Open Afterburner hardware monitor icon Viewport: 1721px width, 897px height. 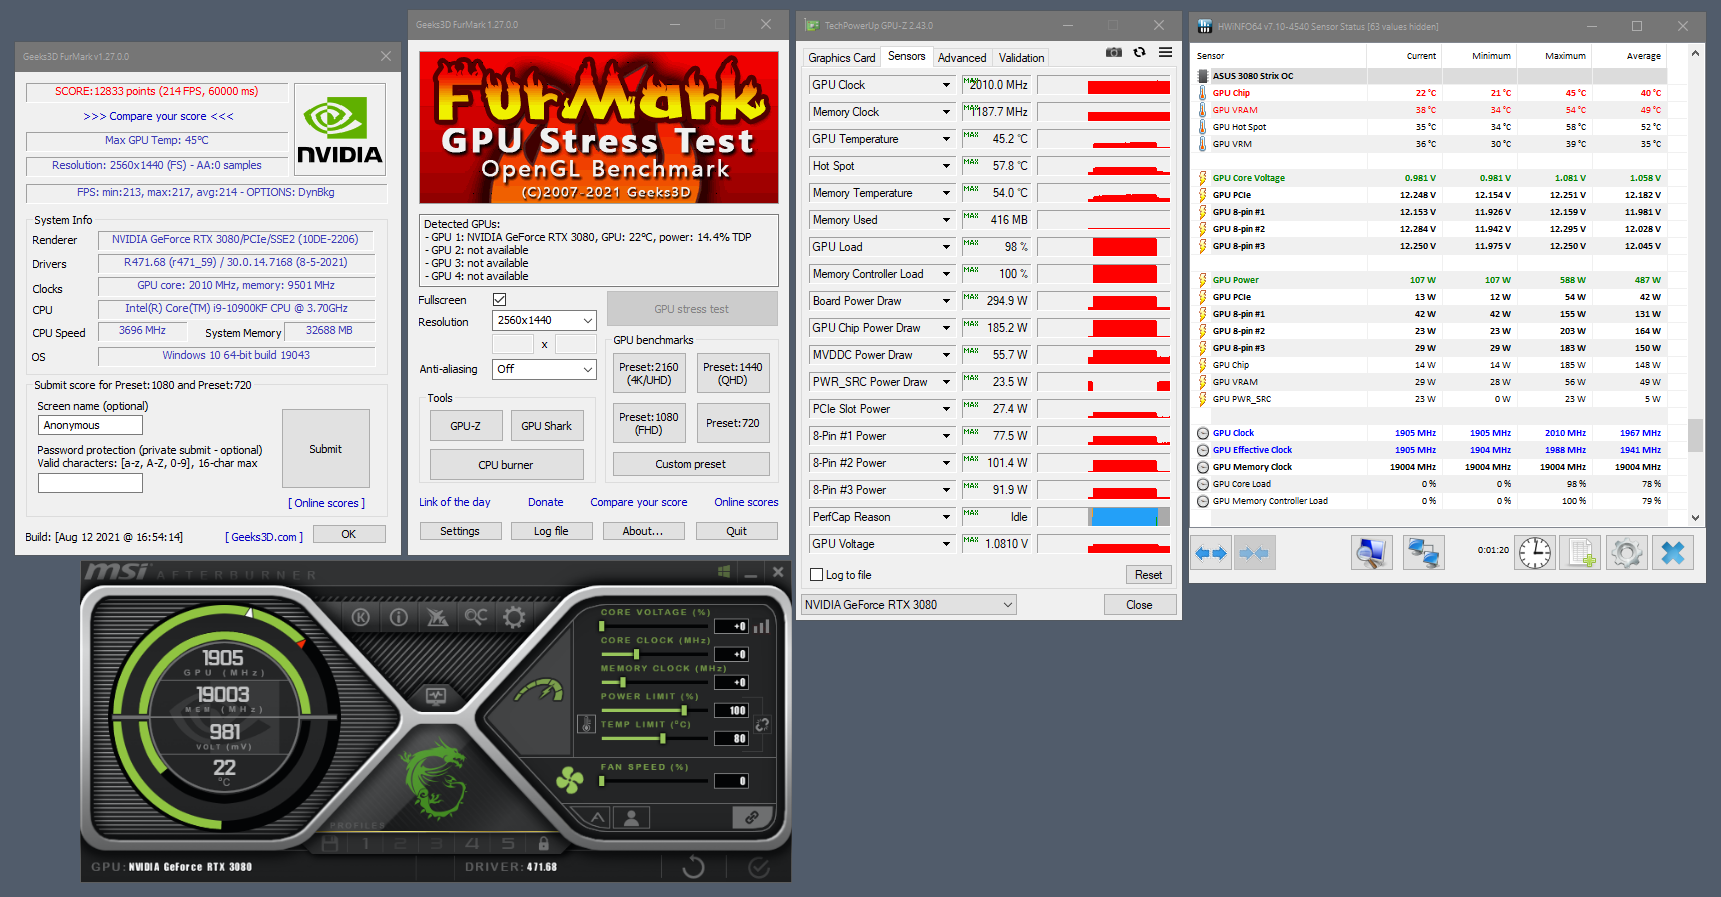436,695
